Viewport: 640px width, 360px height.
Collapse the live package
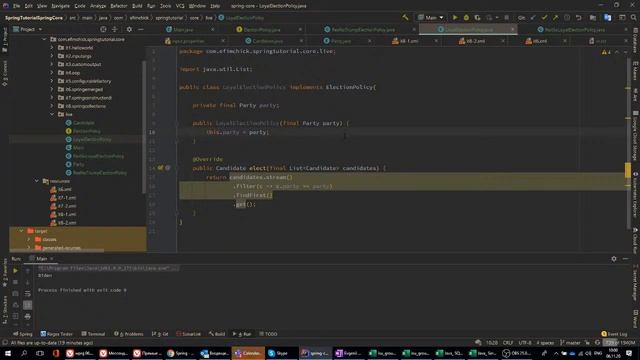coord(52,114)
